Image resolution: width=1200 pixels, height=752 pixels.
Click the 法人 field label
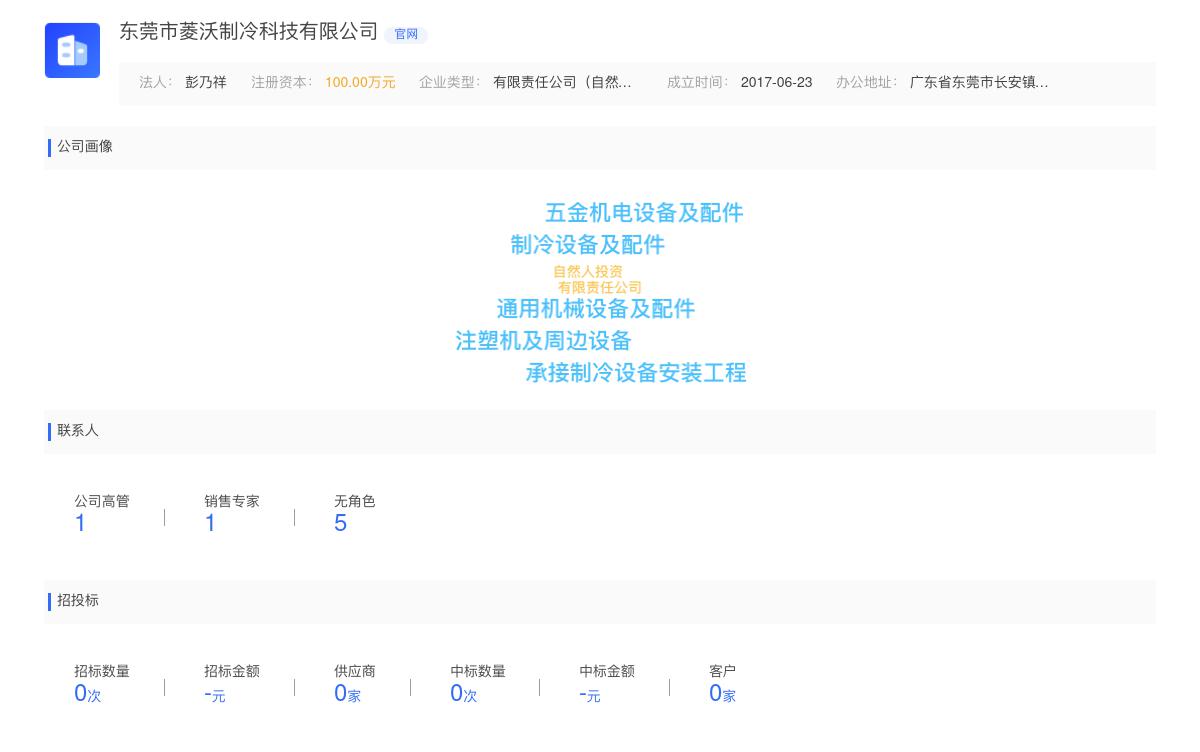coord(156,83)
